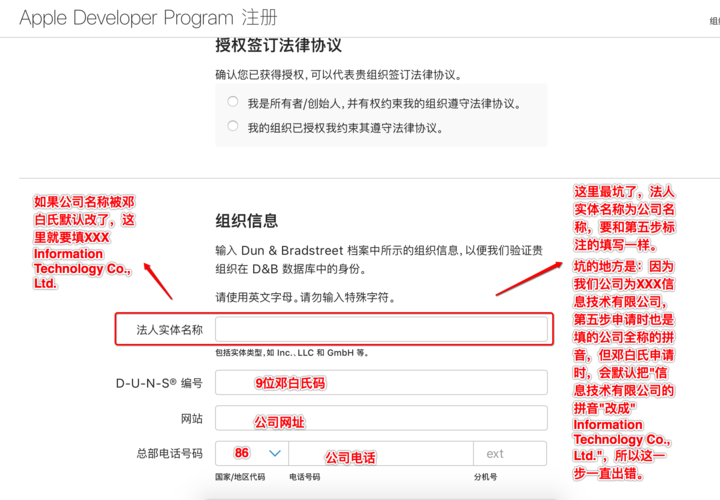Click the 授权签订法律协议 heading
720x500 pixels.
click(x=279, y=45)
